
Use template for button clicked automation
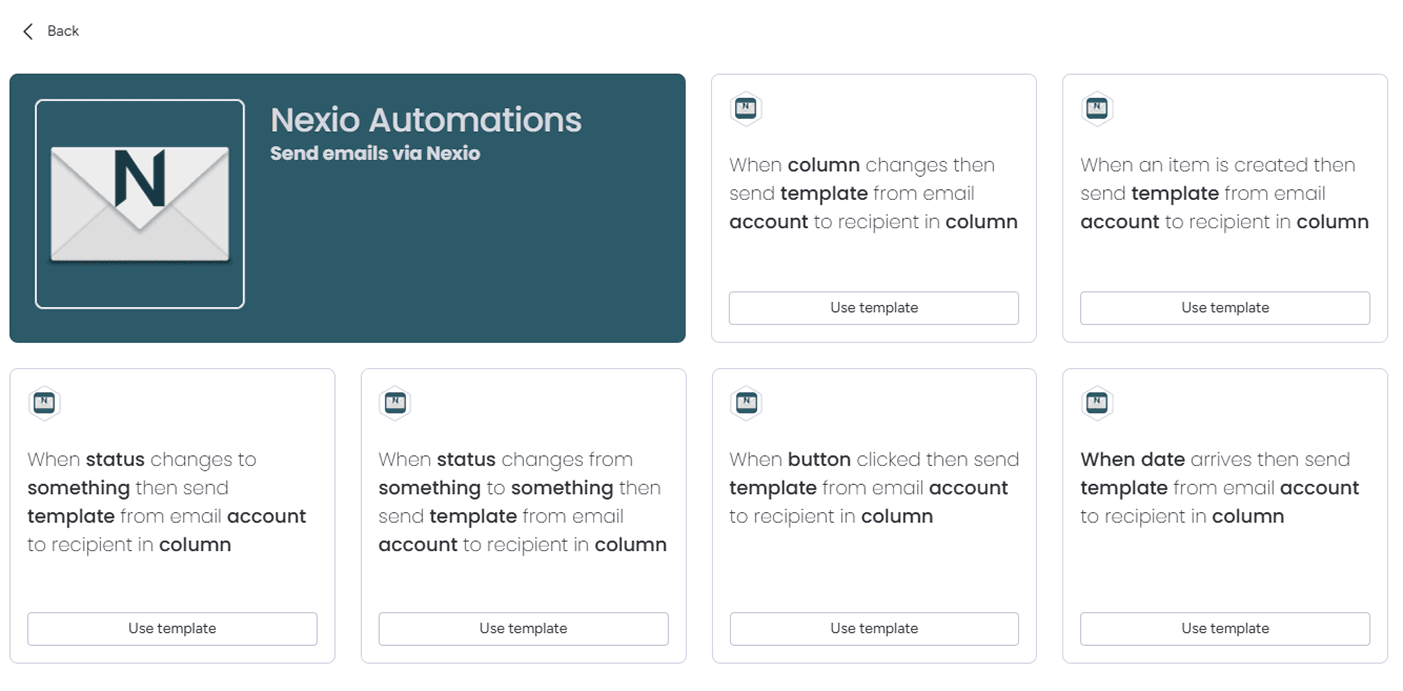point(873,629)
